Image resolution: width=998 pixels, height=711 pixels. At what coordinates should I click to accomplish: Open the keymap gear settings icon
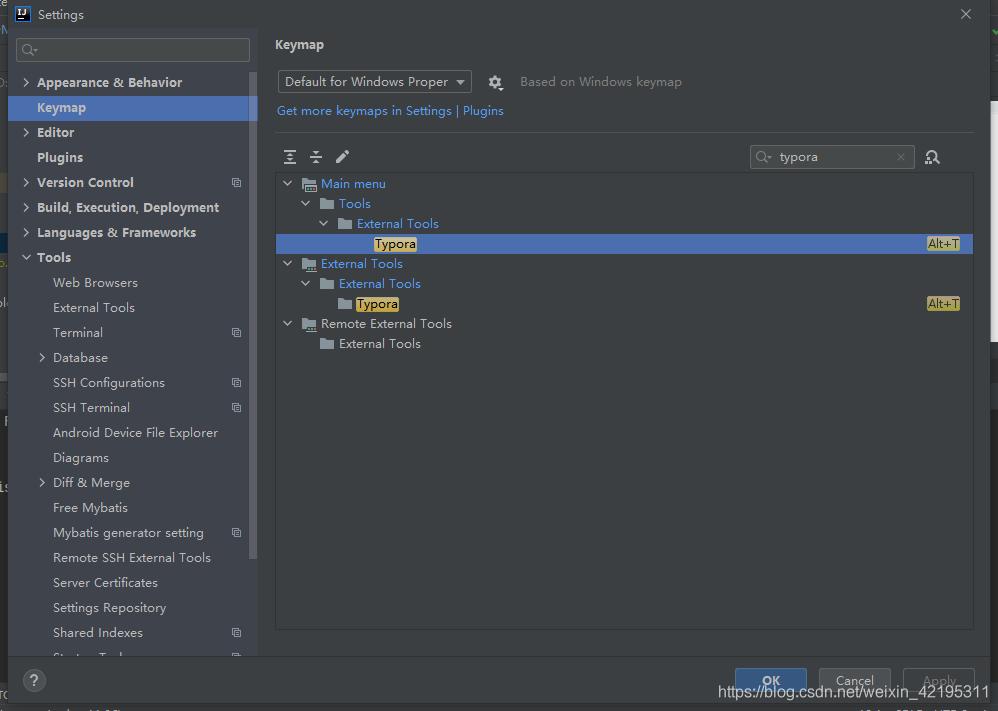click(495, 83)
